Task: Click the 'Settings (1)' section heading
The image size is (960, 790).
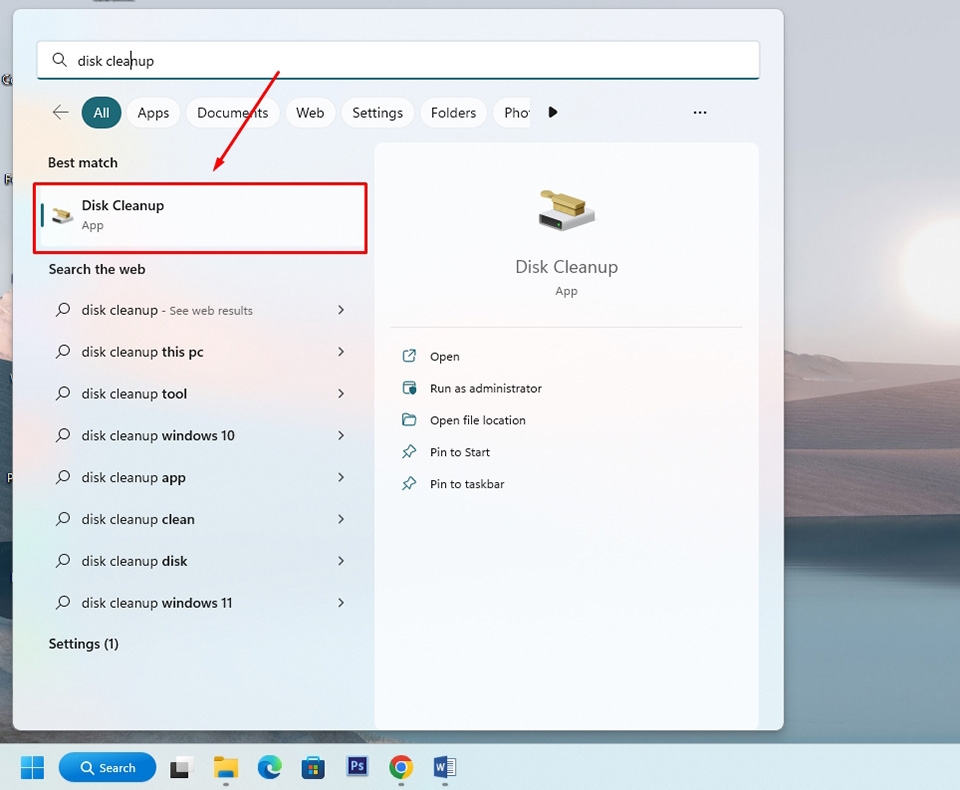Action: pyautogui.click(x=84, y=644)
